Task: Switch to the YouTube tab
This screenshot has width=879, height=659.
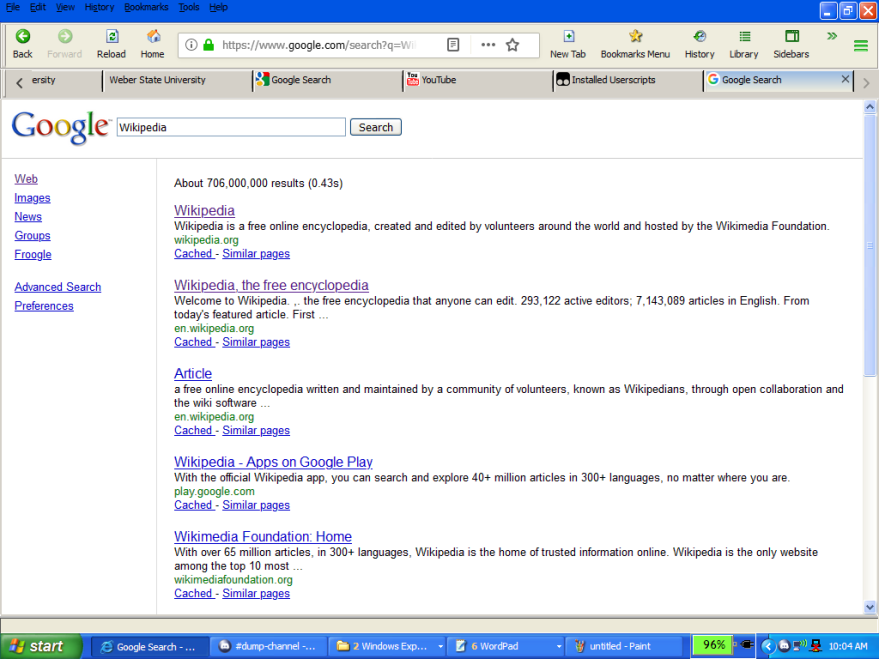Action: click(x=478, y=80)
